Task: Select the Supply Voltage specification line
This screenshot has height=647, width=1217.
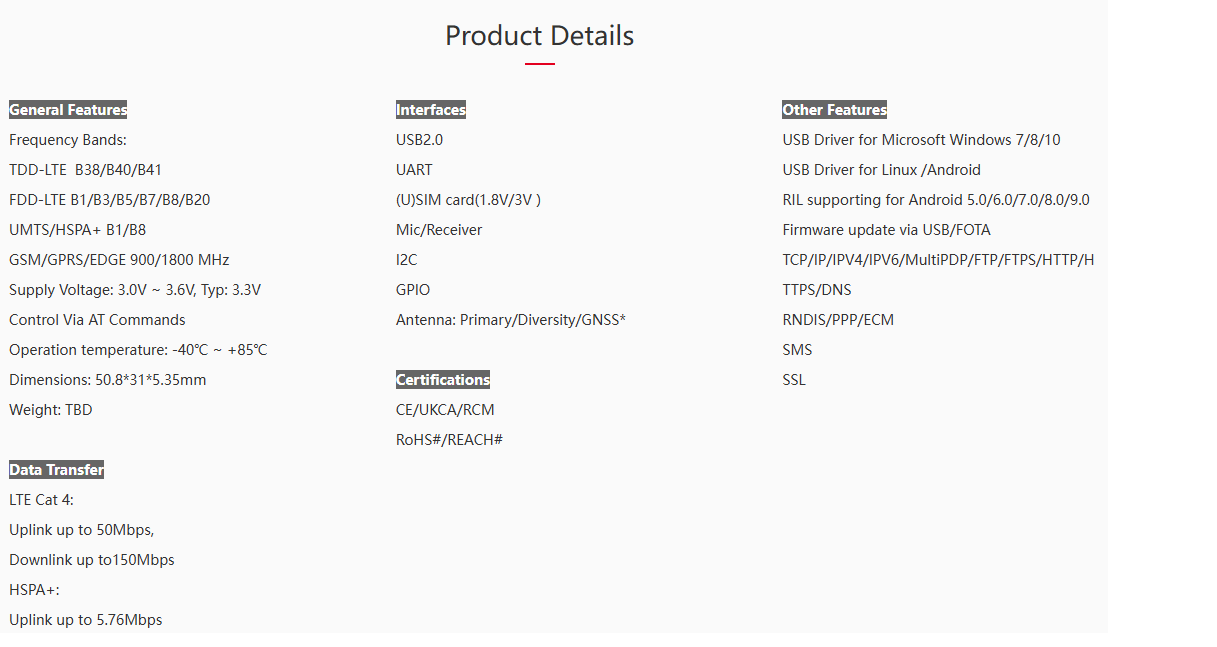Action: (135, 290)
